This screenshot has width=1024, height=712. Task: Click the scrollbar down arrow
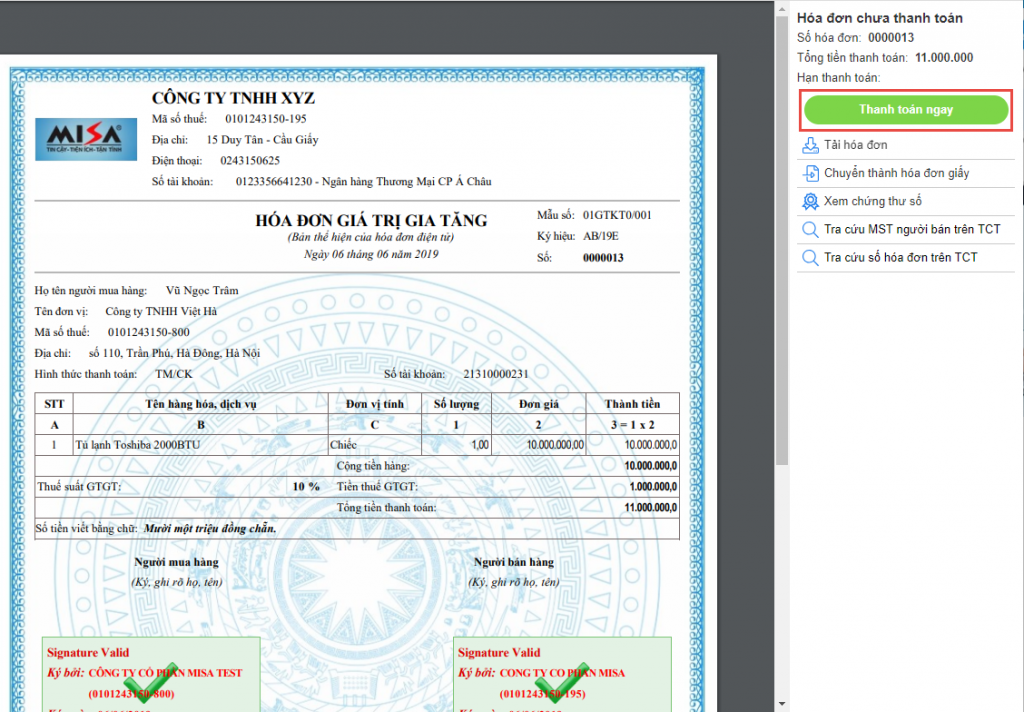click(x=782, y=704)
